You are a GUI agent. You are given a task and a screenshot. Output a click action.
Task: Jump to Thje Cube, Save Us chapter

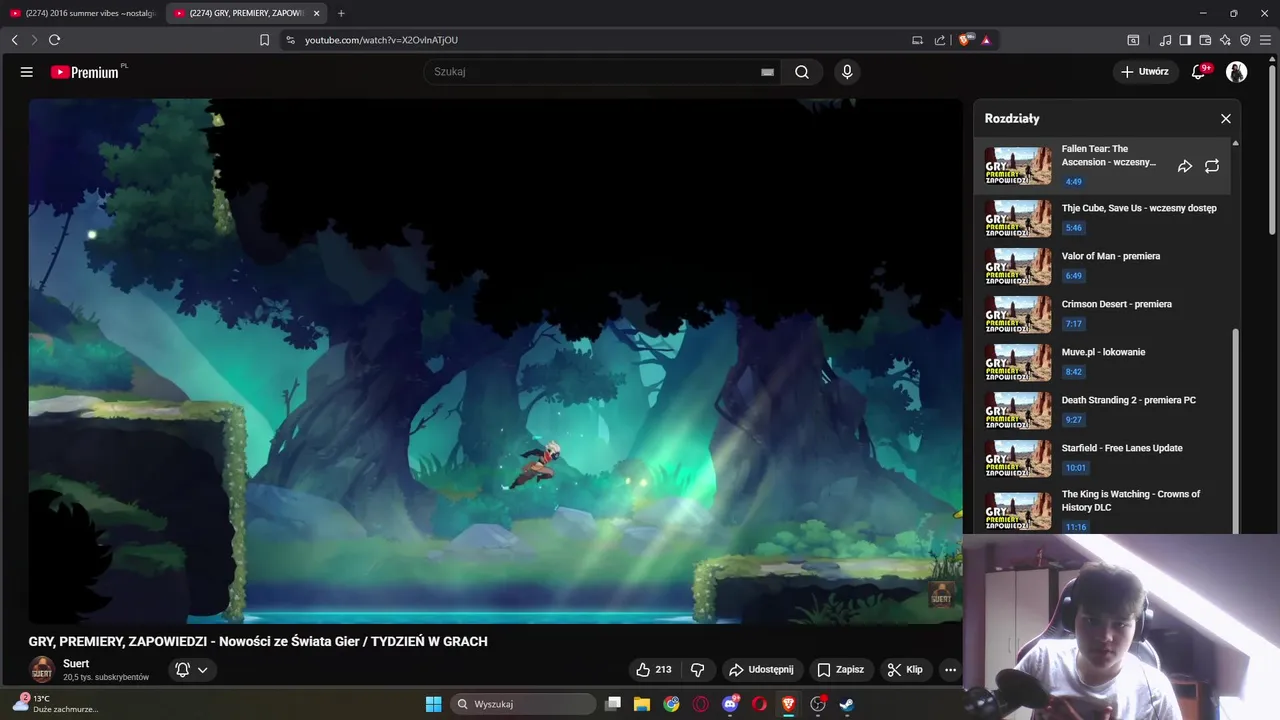[x=1103, y=218]
